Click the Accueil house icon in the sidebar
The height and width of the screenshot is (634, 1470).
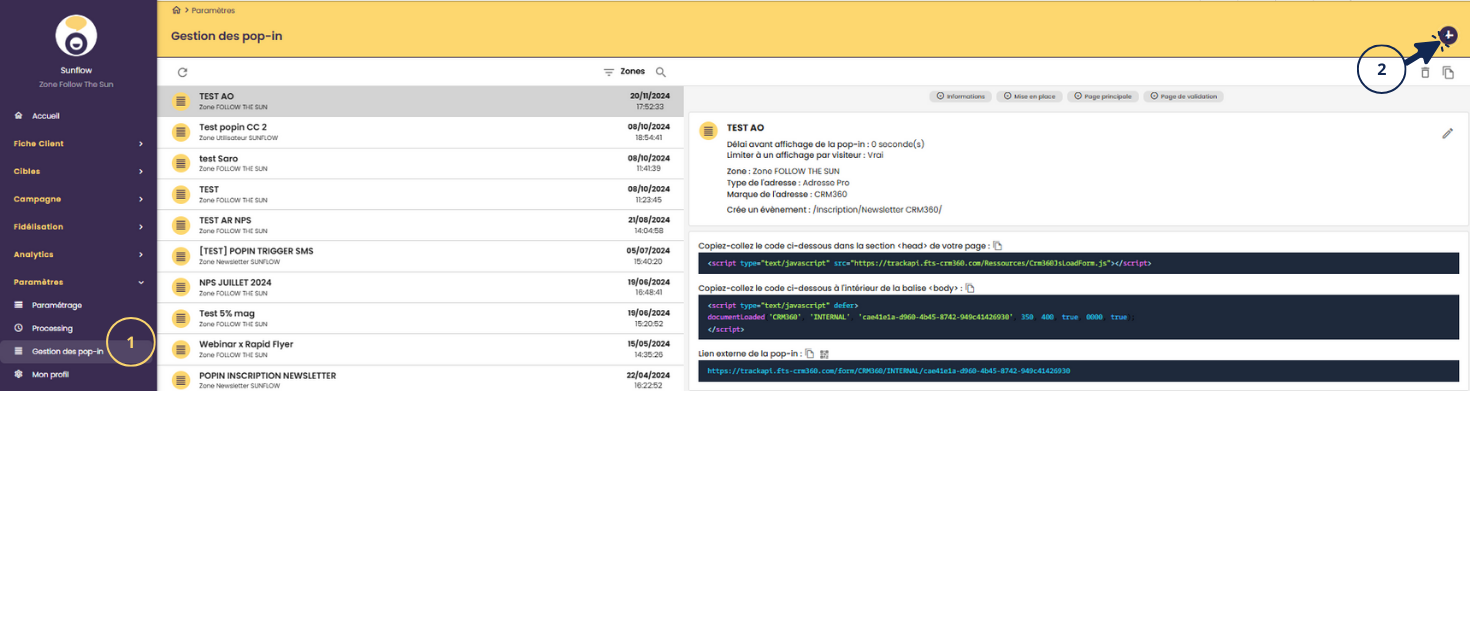pyautogui.click(x=18, y=116)
